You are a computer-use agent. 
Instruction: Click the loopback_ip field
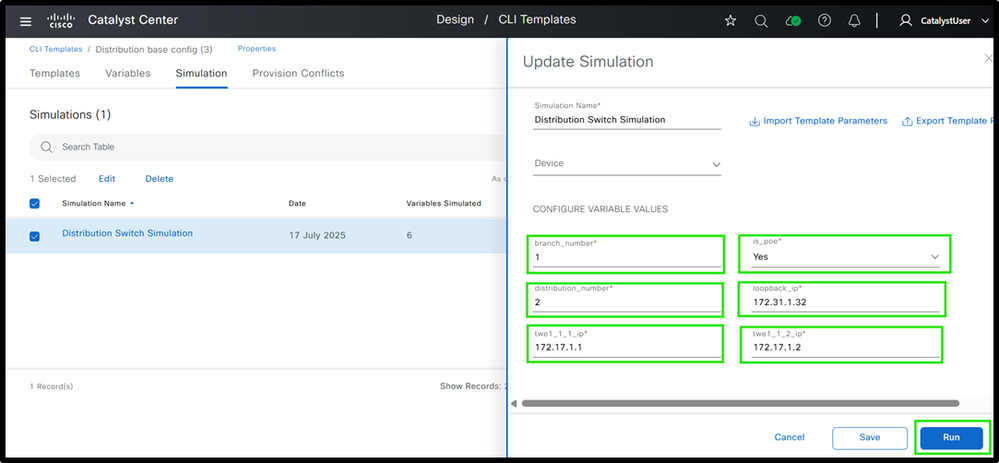[845, 303]
